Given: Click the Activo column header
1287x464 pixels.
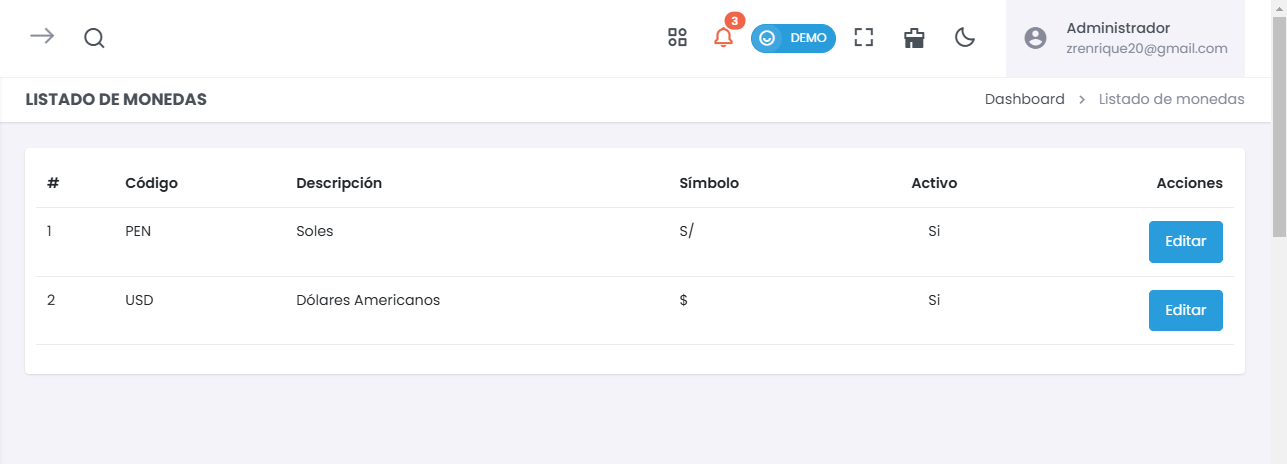Looking at the screenshot, I should click(934, 183).
